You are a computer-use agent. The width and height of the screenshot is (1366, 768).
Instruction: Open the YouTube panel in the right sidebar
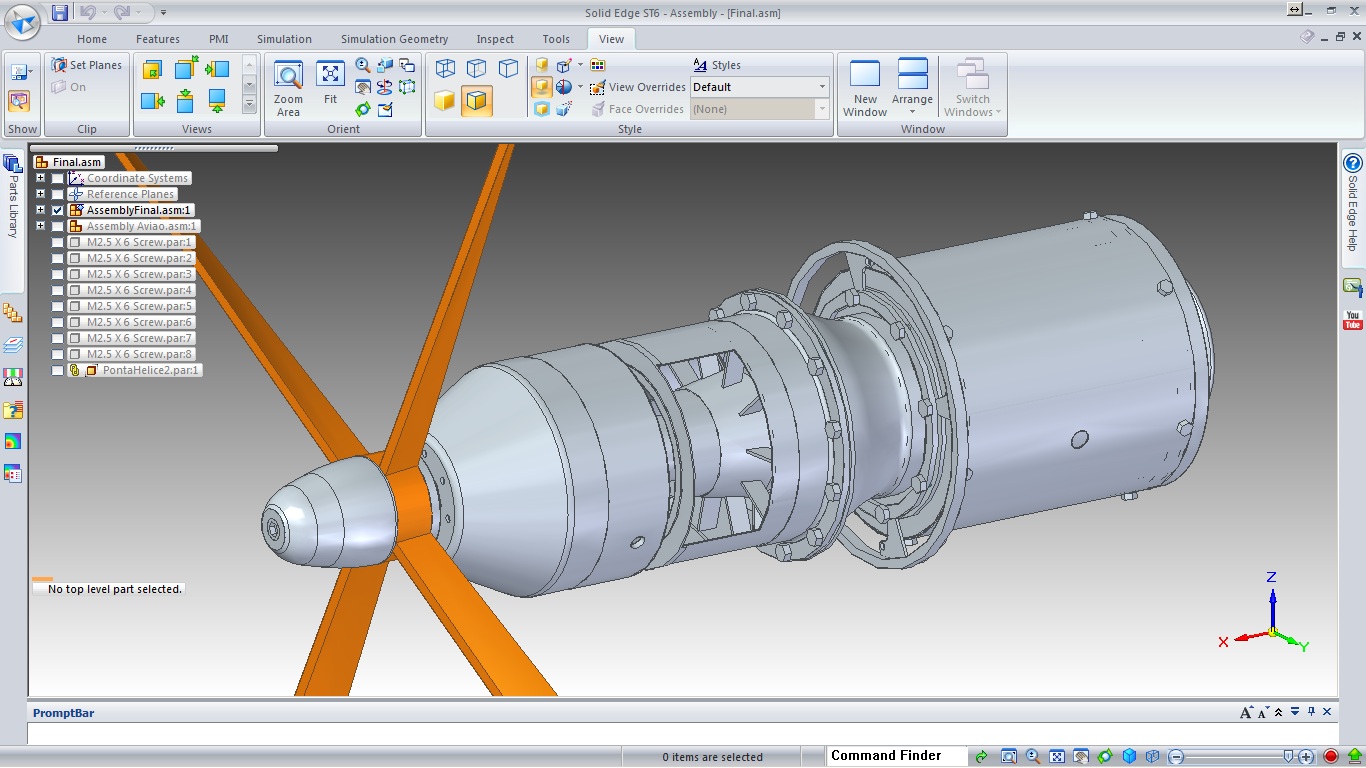pyautogui.click(x=1353, y=321)
